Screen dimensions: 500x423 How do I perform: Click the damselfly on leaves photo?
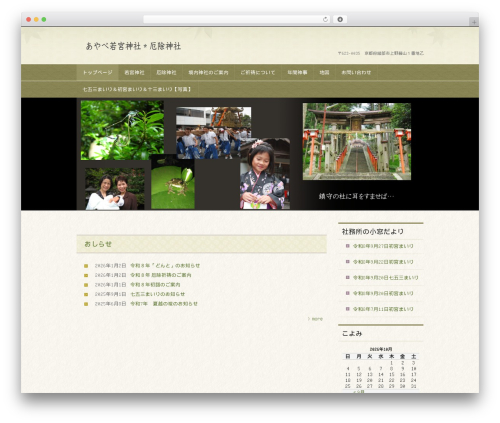(122, 130)
